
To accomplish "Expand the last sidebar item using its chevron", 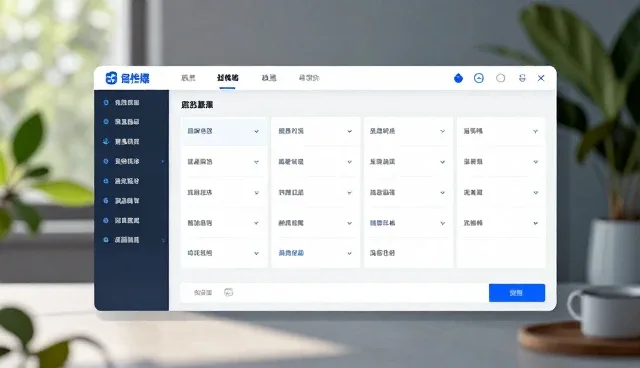I will click(163, 240).
